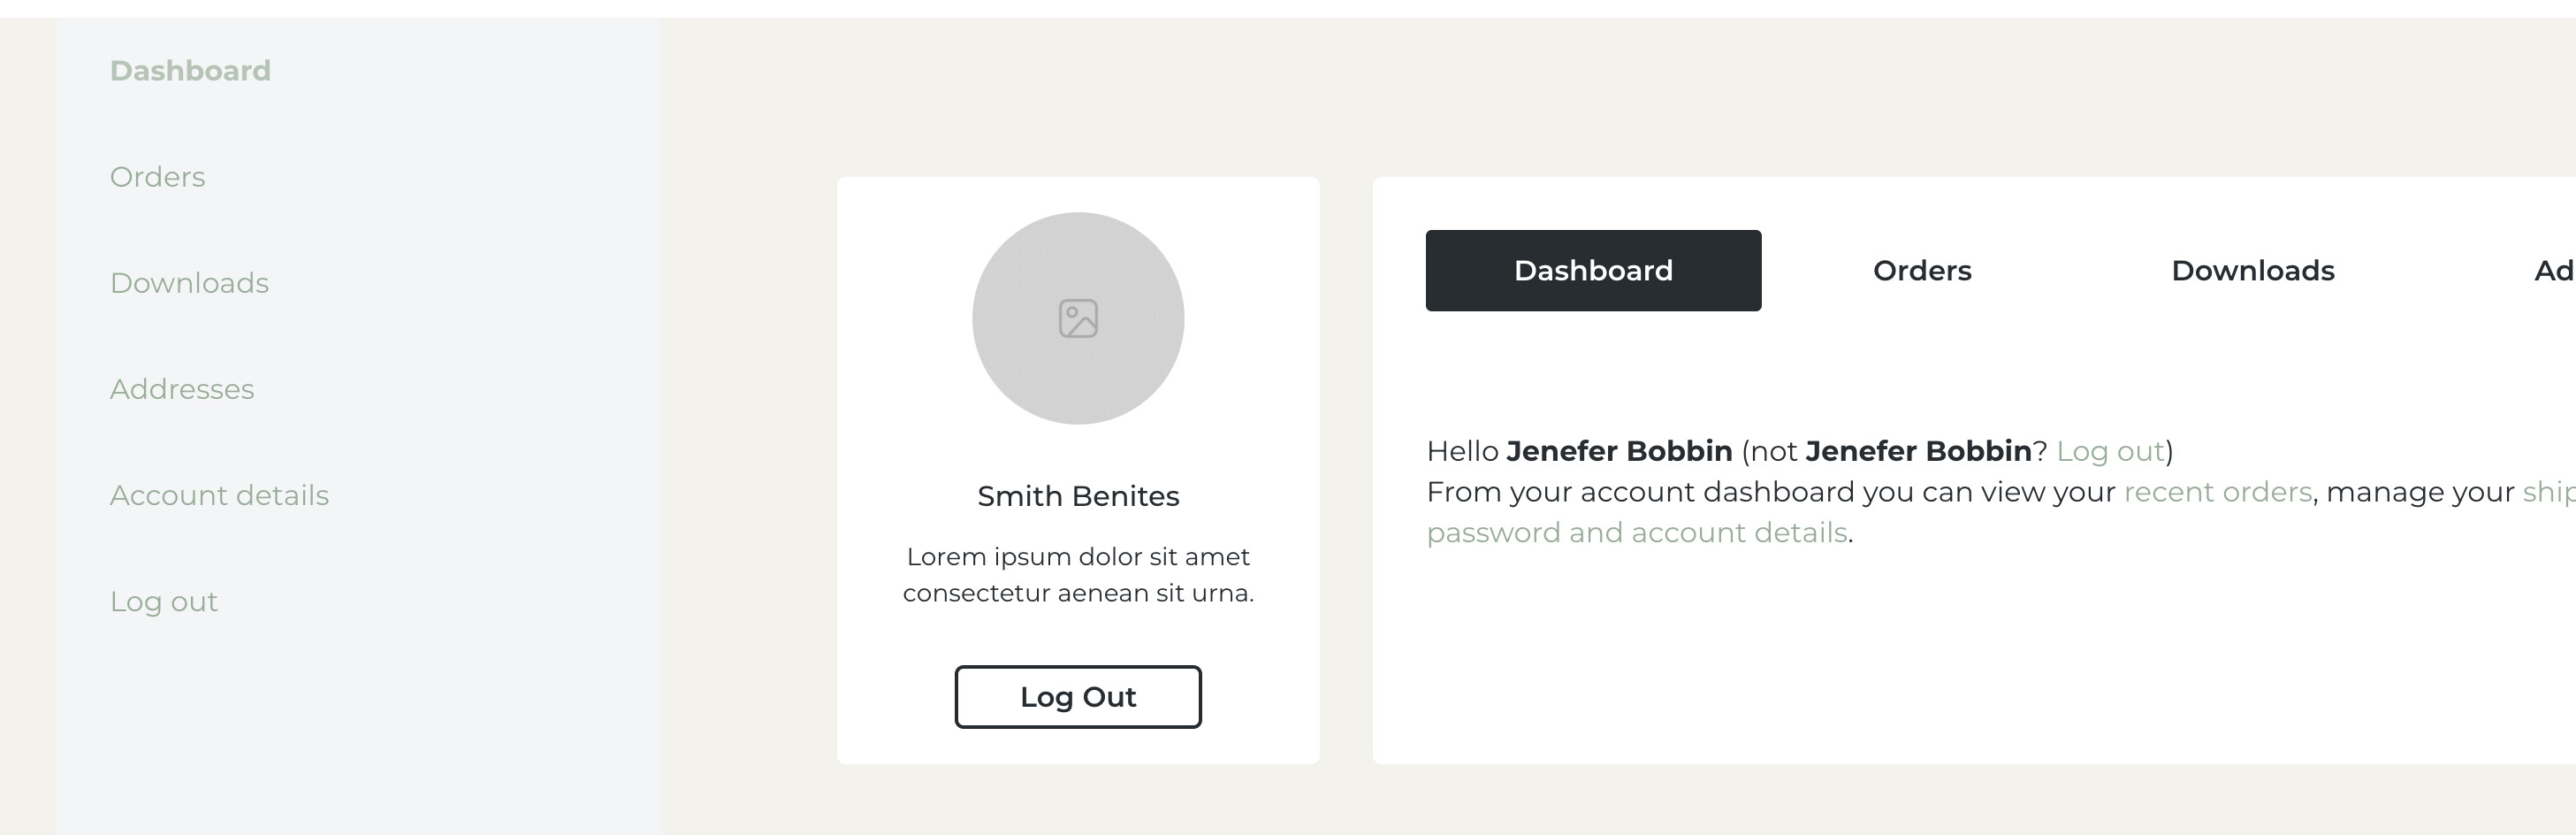Click the cut-off shipping link at right edge
Image resolution: width=2576 pixels, height=835 pixels.
coord(2549,492)
